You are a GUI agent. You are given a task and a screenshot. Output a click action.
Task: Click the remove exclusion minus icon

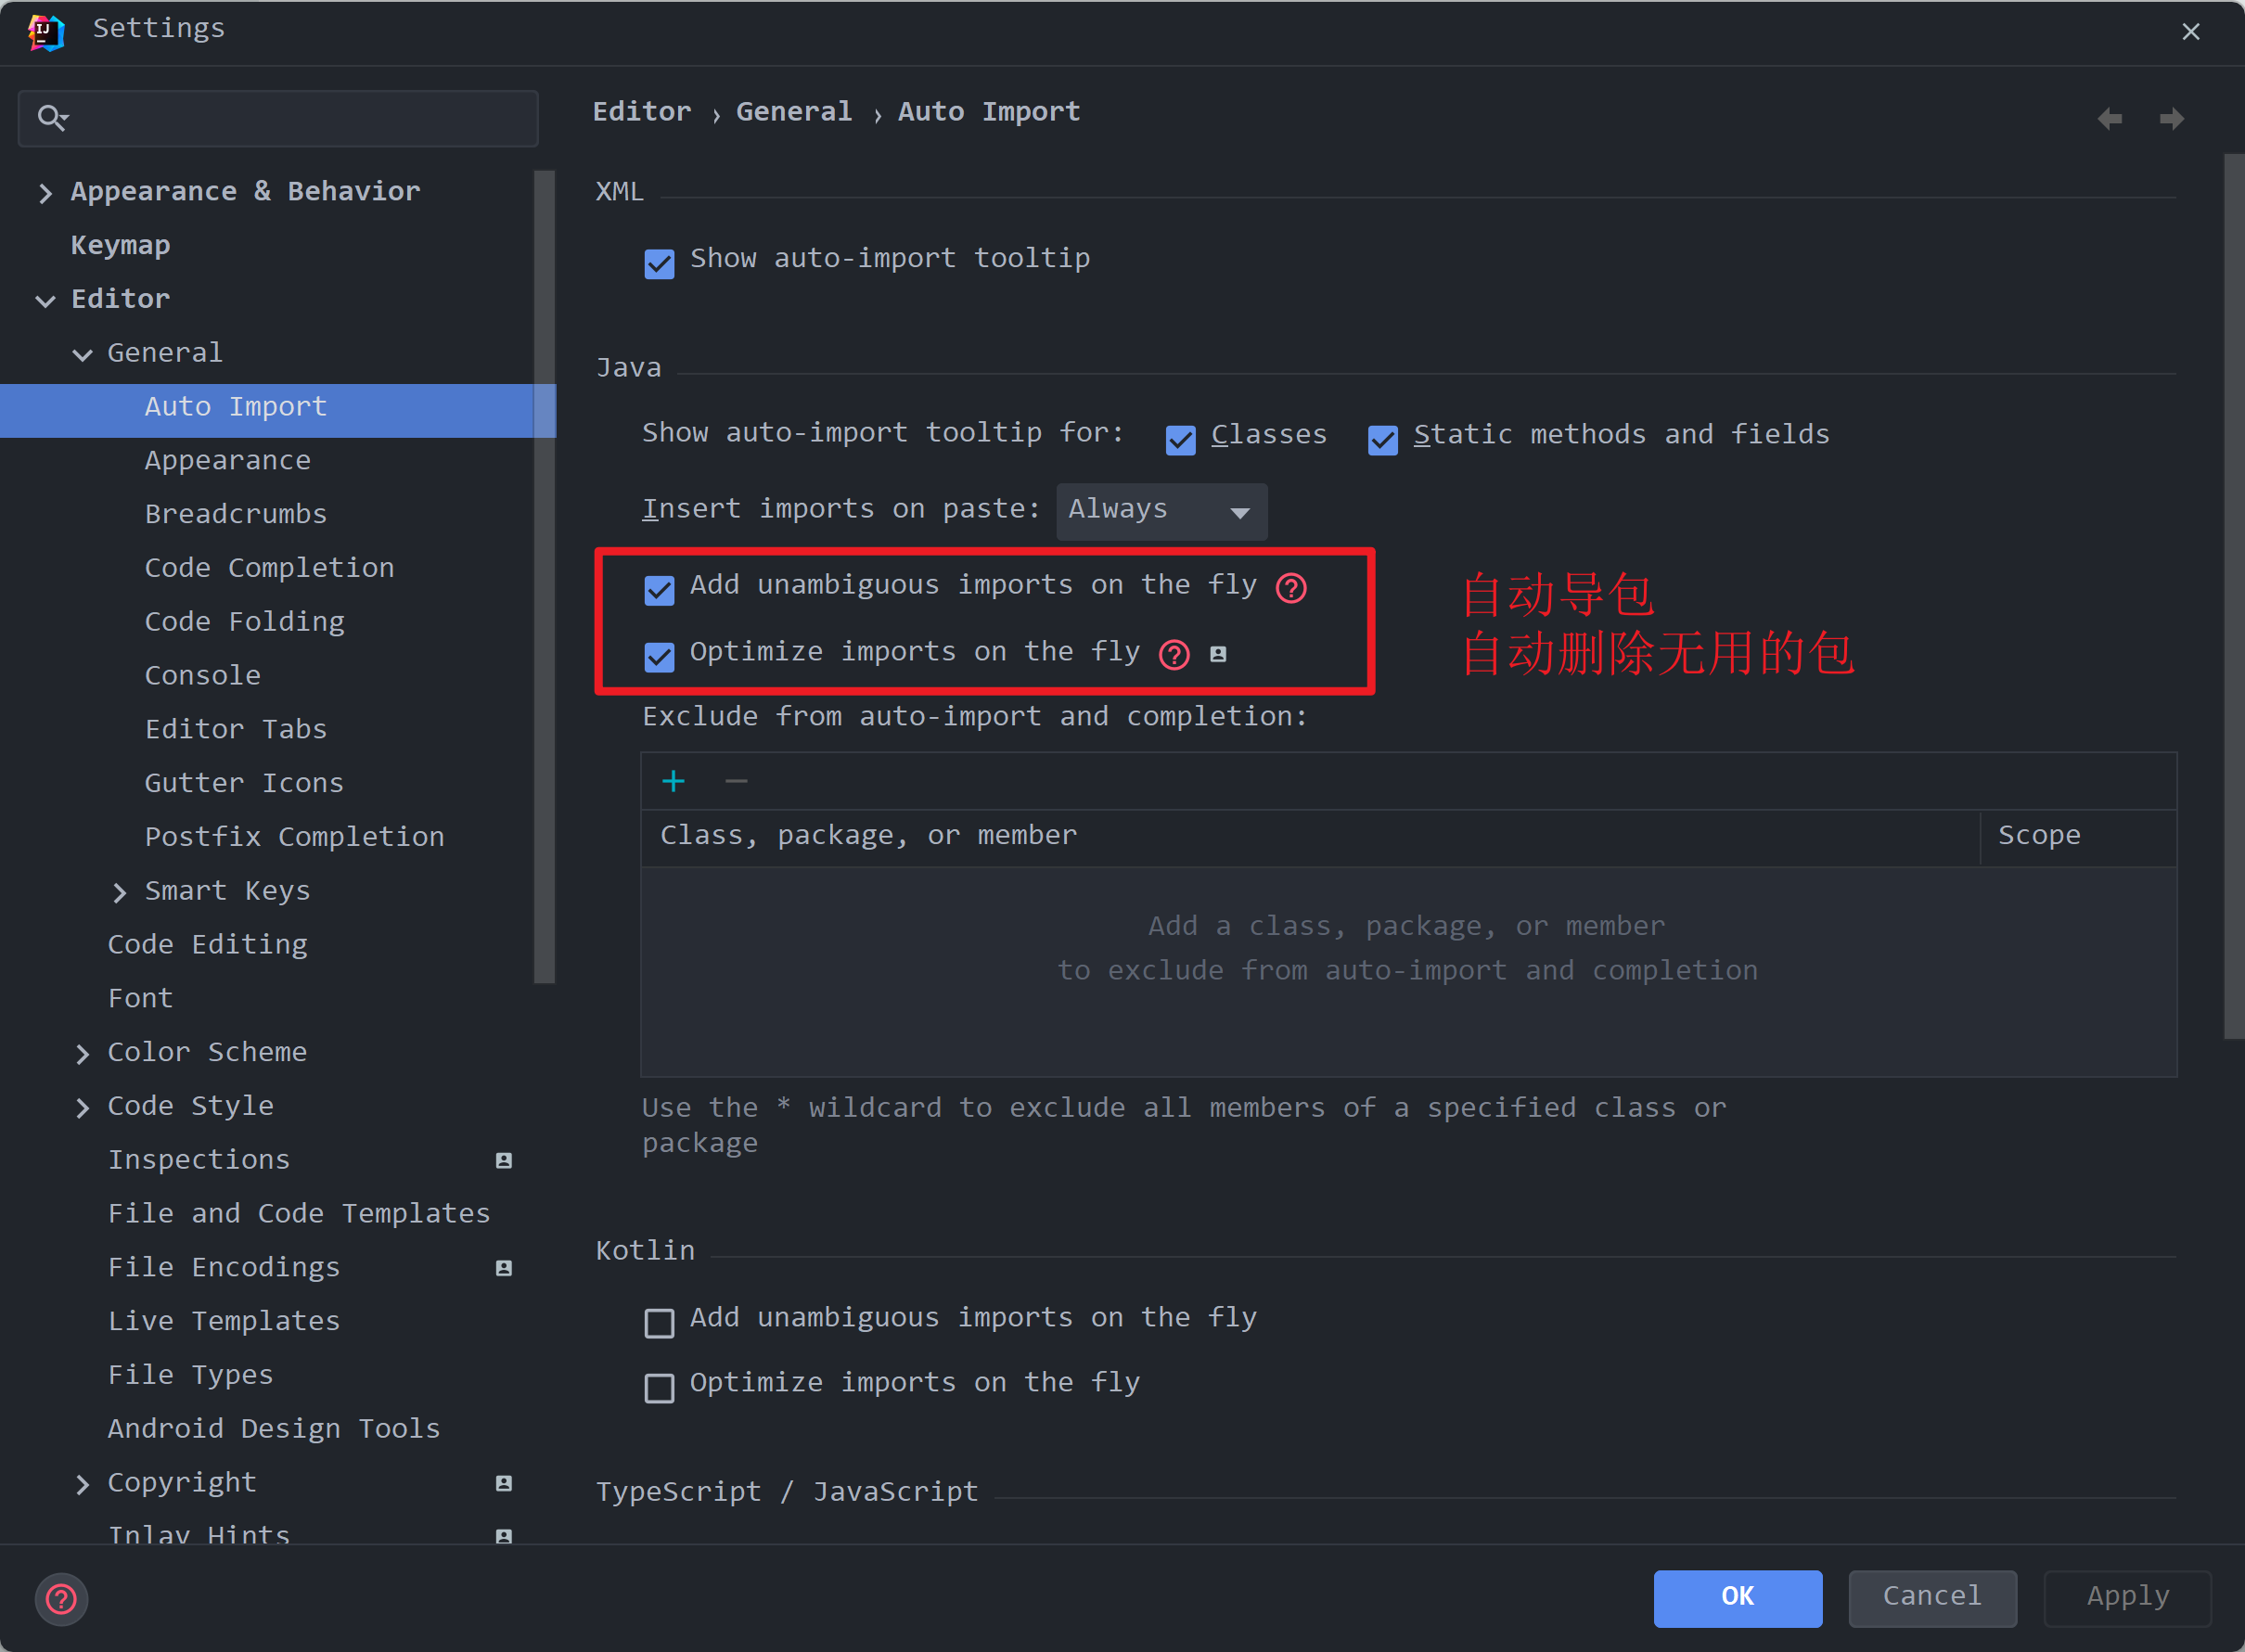(736, 781)
